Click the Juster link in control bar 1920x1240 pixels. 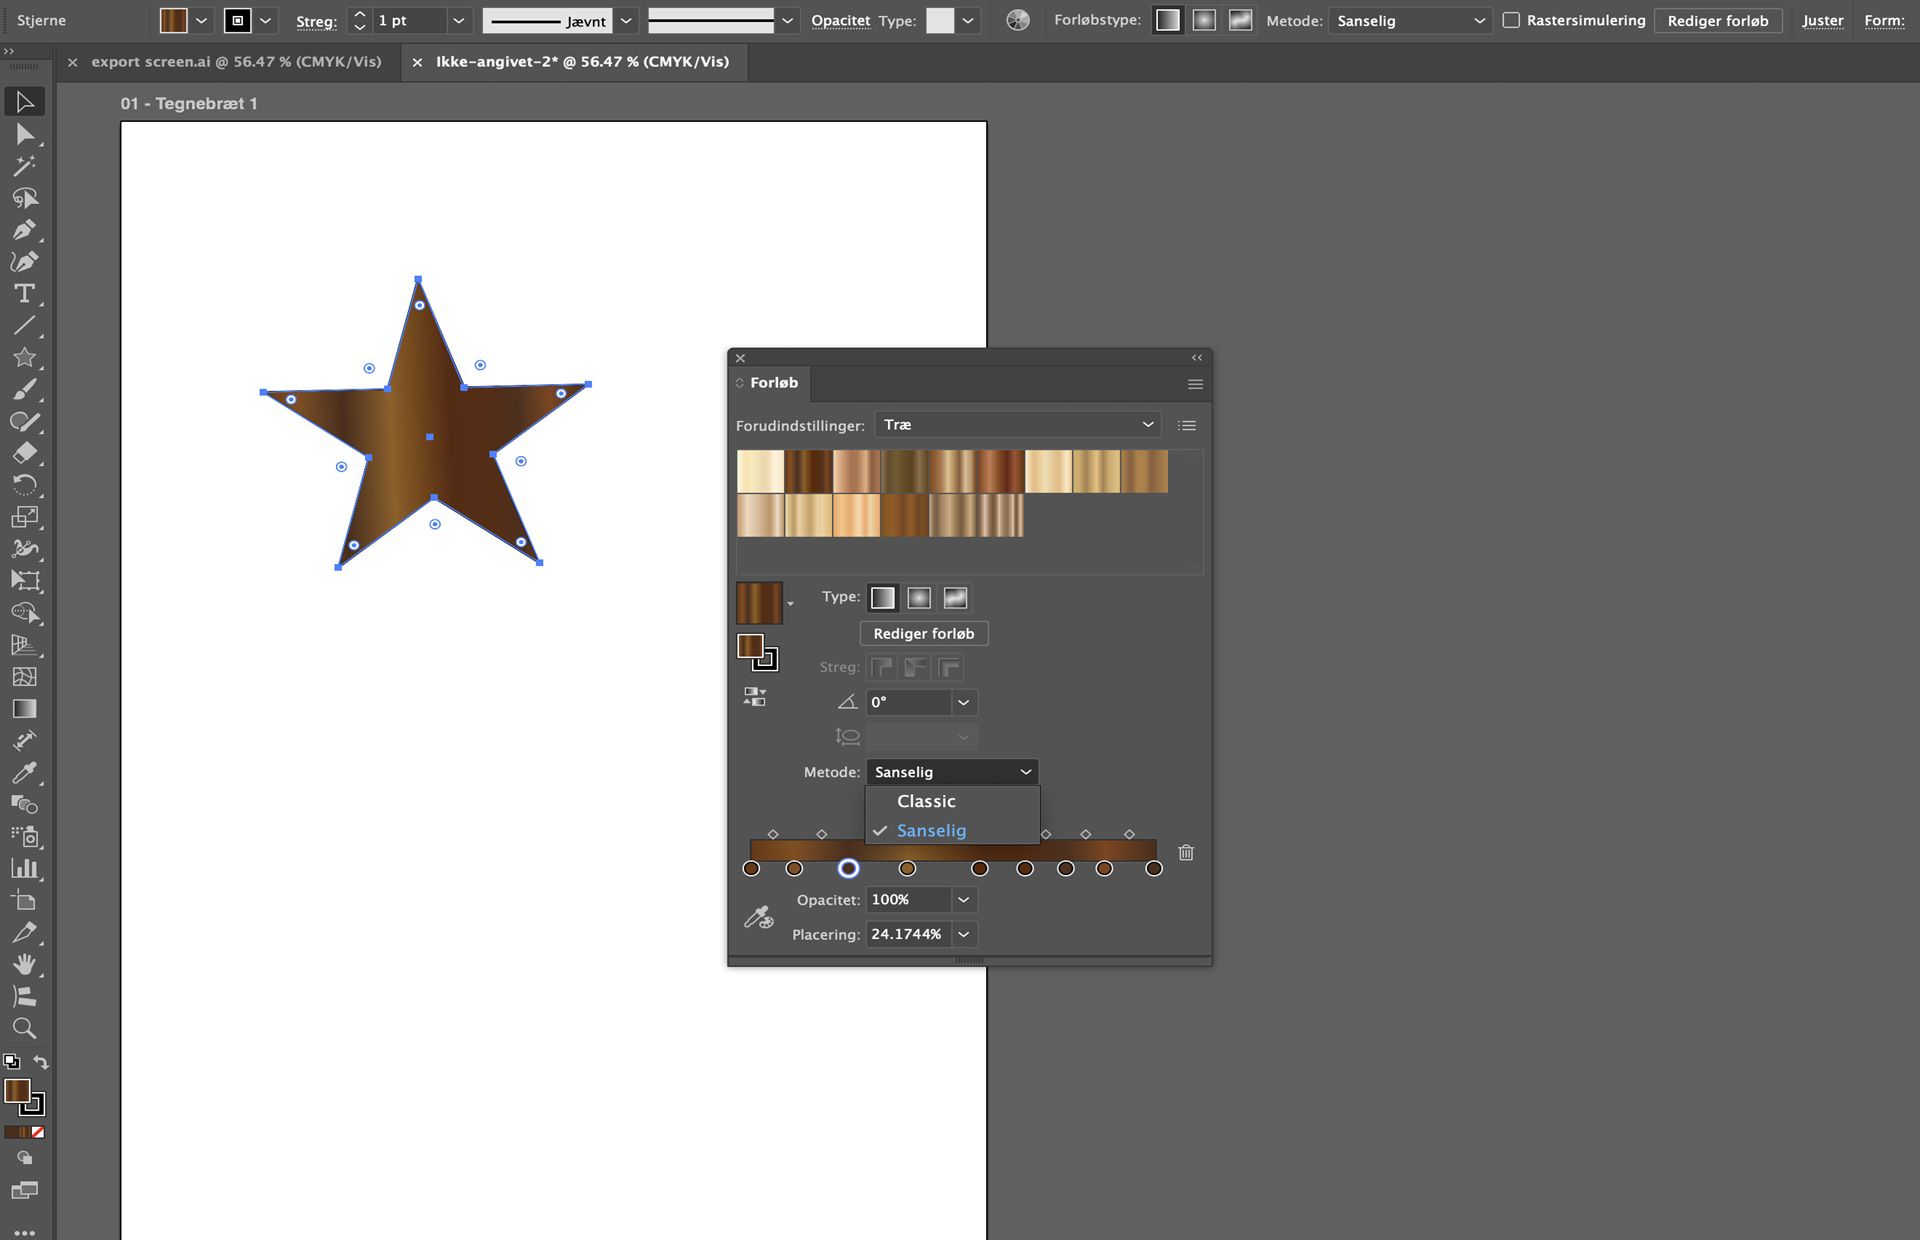click(x=1822, y=20)
